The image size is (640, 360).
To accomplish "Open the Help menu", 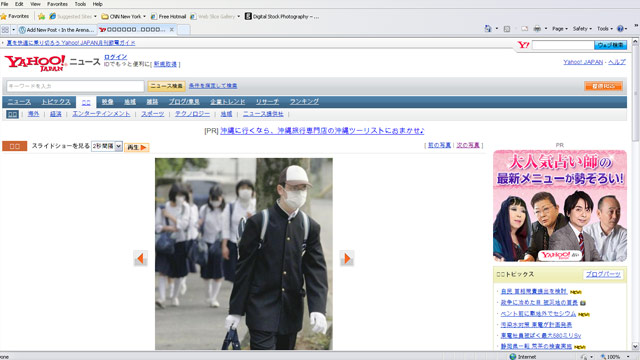I will (97, 4).
